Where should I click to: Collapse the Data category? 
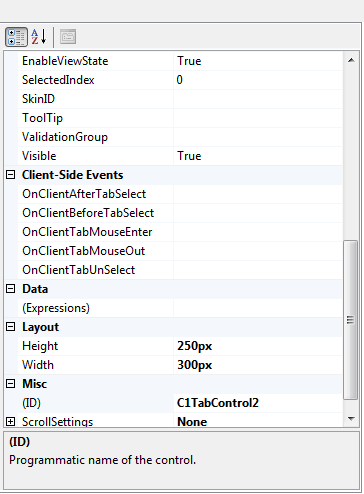tap(11, 289)
